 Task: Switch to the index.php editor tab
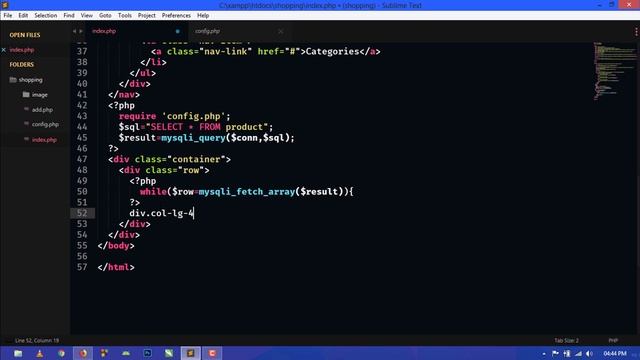coord(104,31)
